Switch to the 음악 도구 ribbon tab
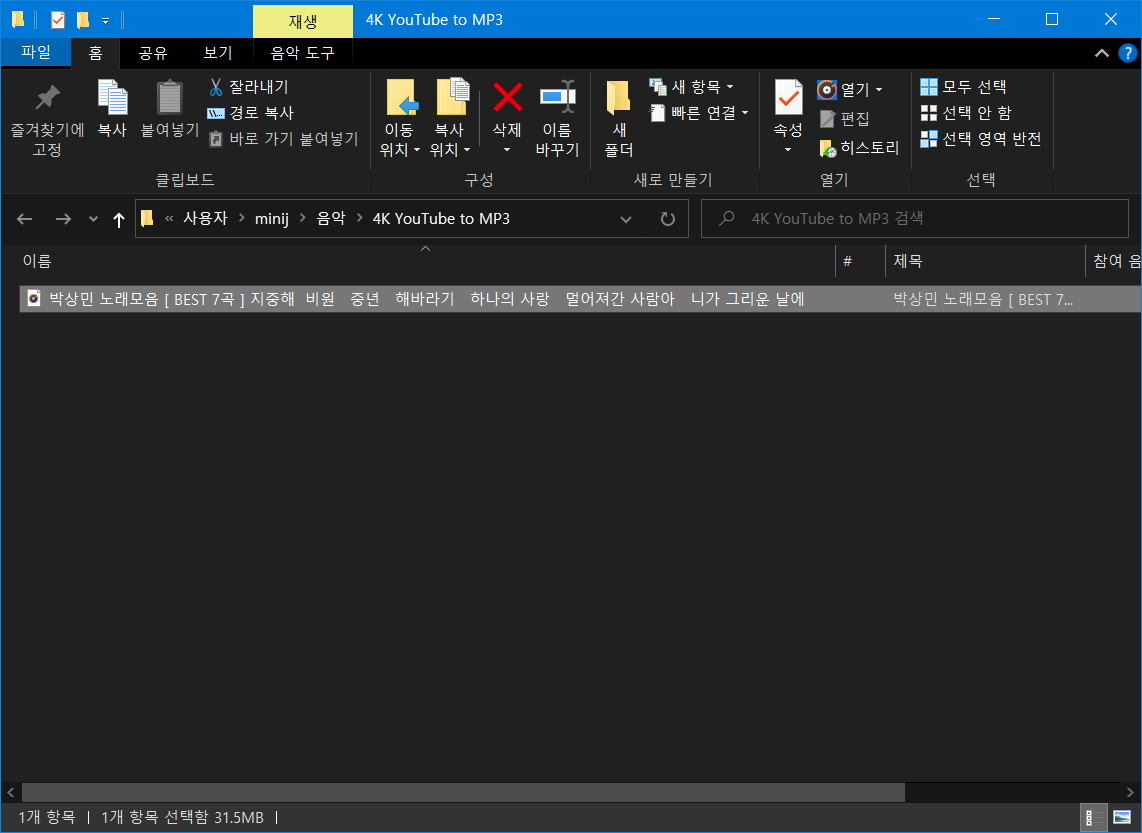The image size is (1142, 833). (302, 52)
